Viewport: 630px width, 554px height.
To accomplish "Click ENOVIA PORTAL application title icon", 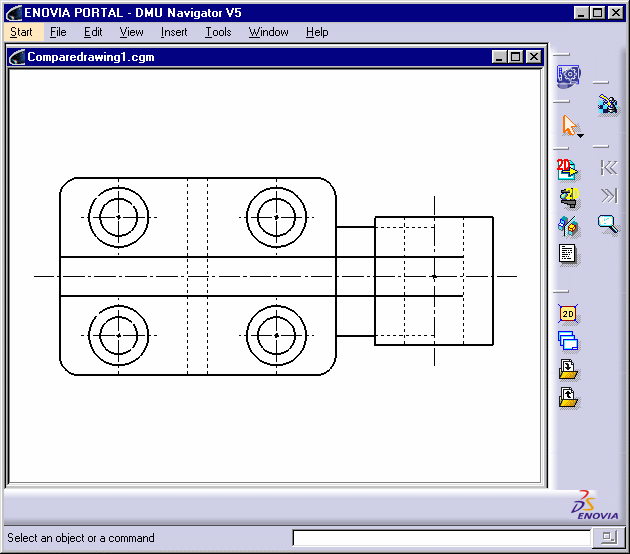I will [14, 13].
